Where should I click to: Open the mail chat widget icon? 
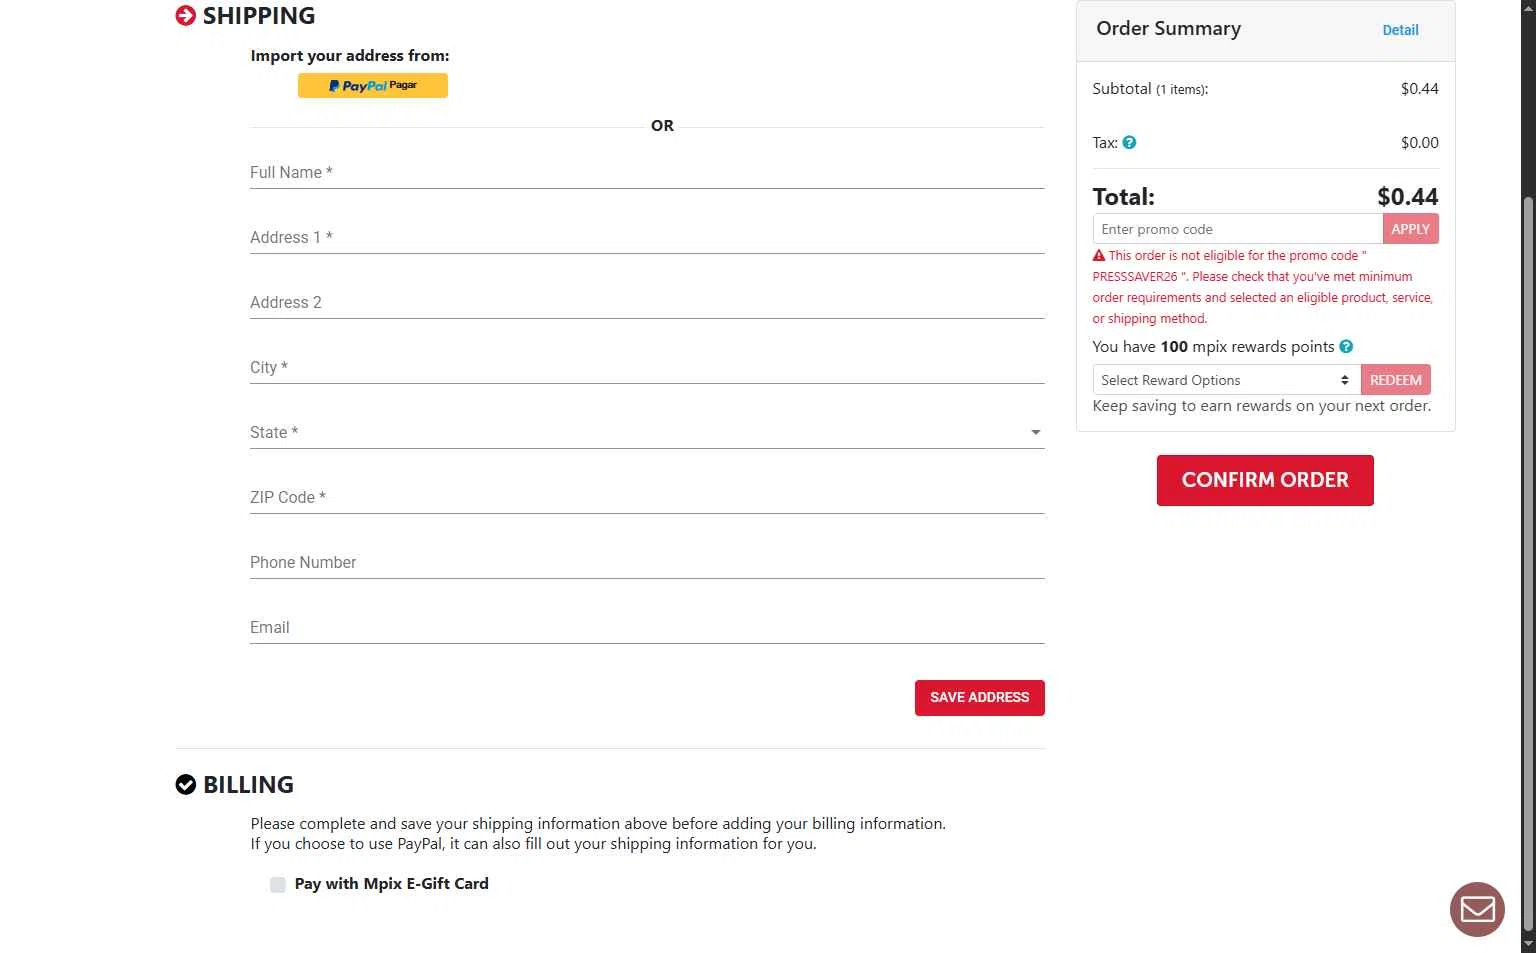[1477, 909]
